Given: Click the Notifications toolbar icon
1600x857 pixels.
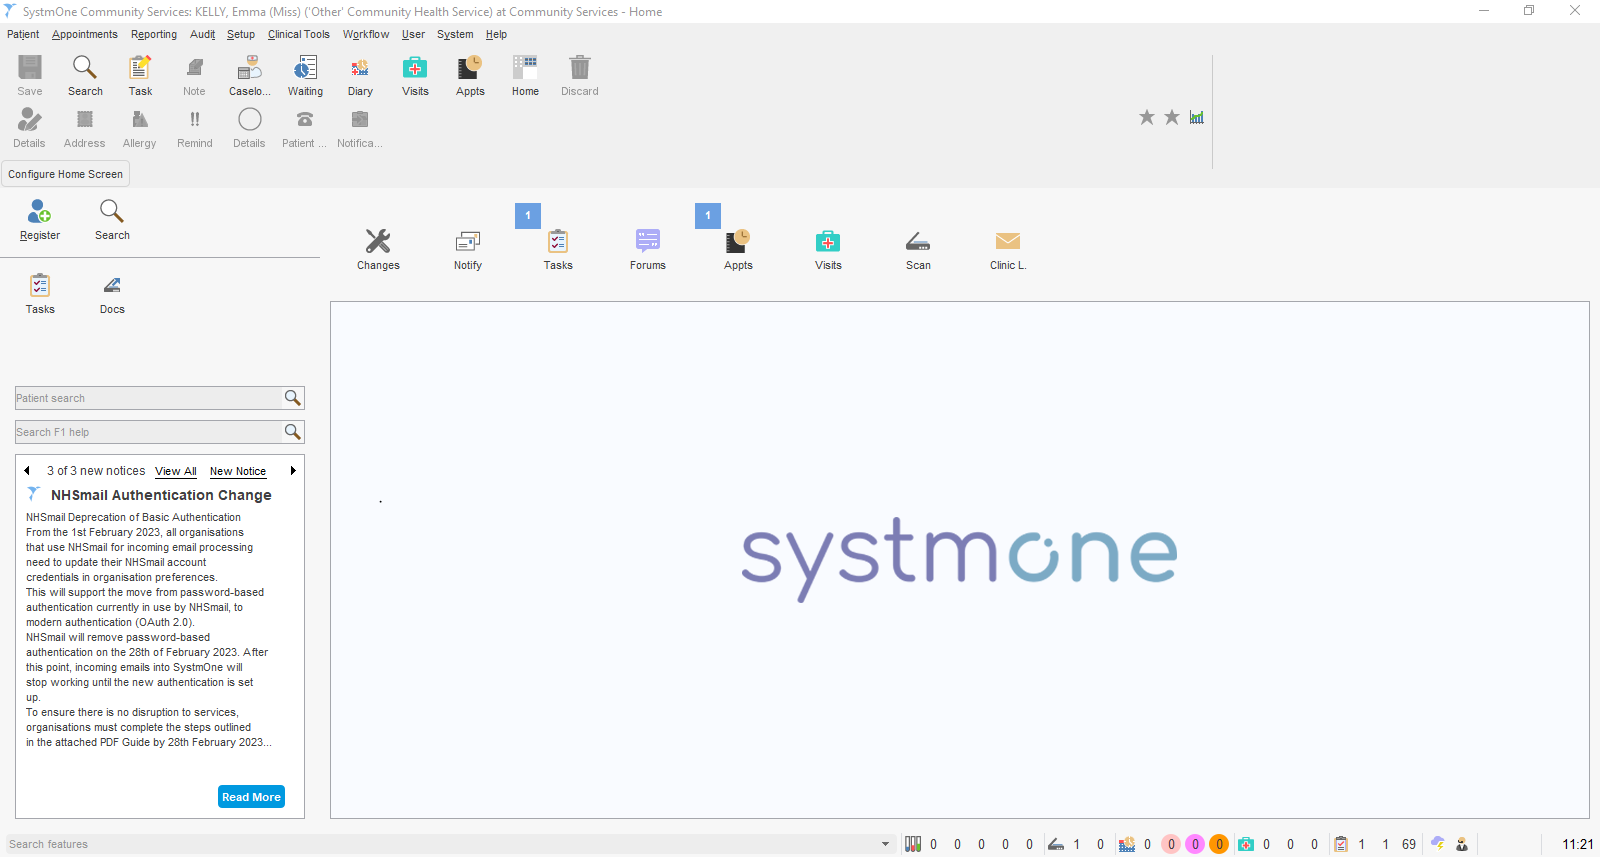Looking at the screenshot, I should click(360, 120).
